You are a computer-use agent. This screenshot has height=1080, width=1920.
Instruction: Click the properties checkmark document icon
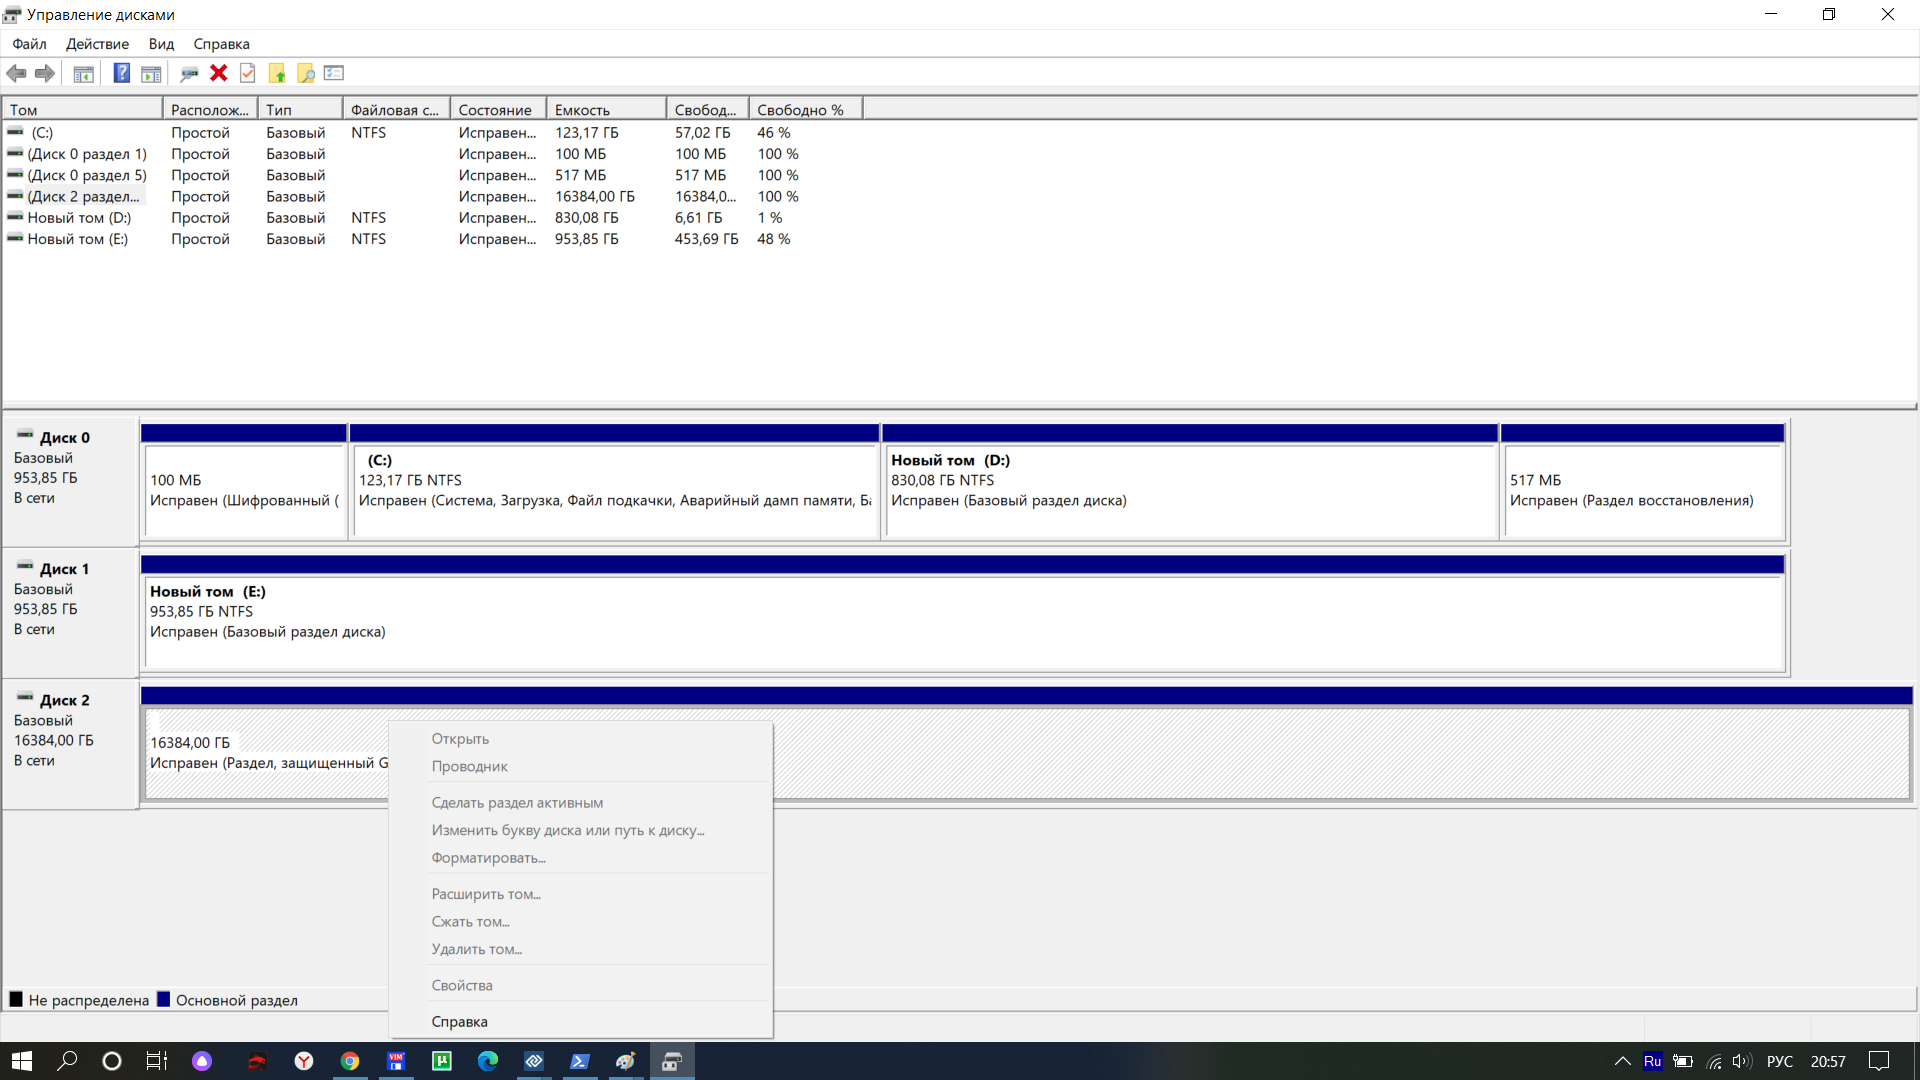pos(248,73)
